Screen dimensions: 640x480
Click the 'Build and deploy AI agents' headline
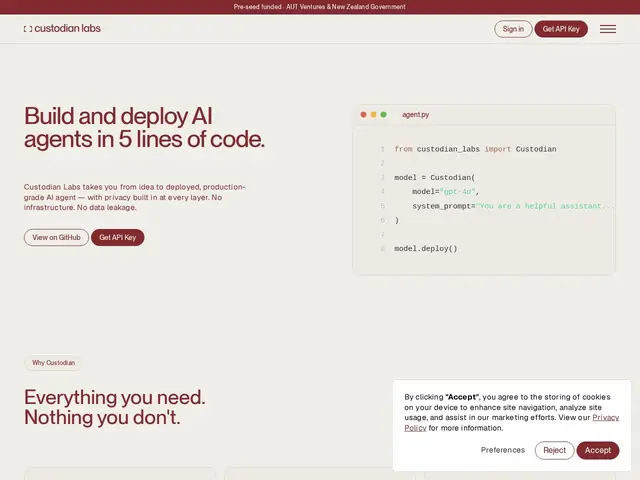point(144,127)
